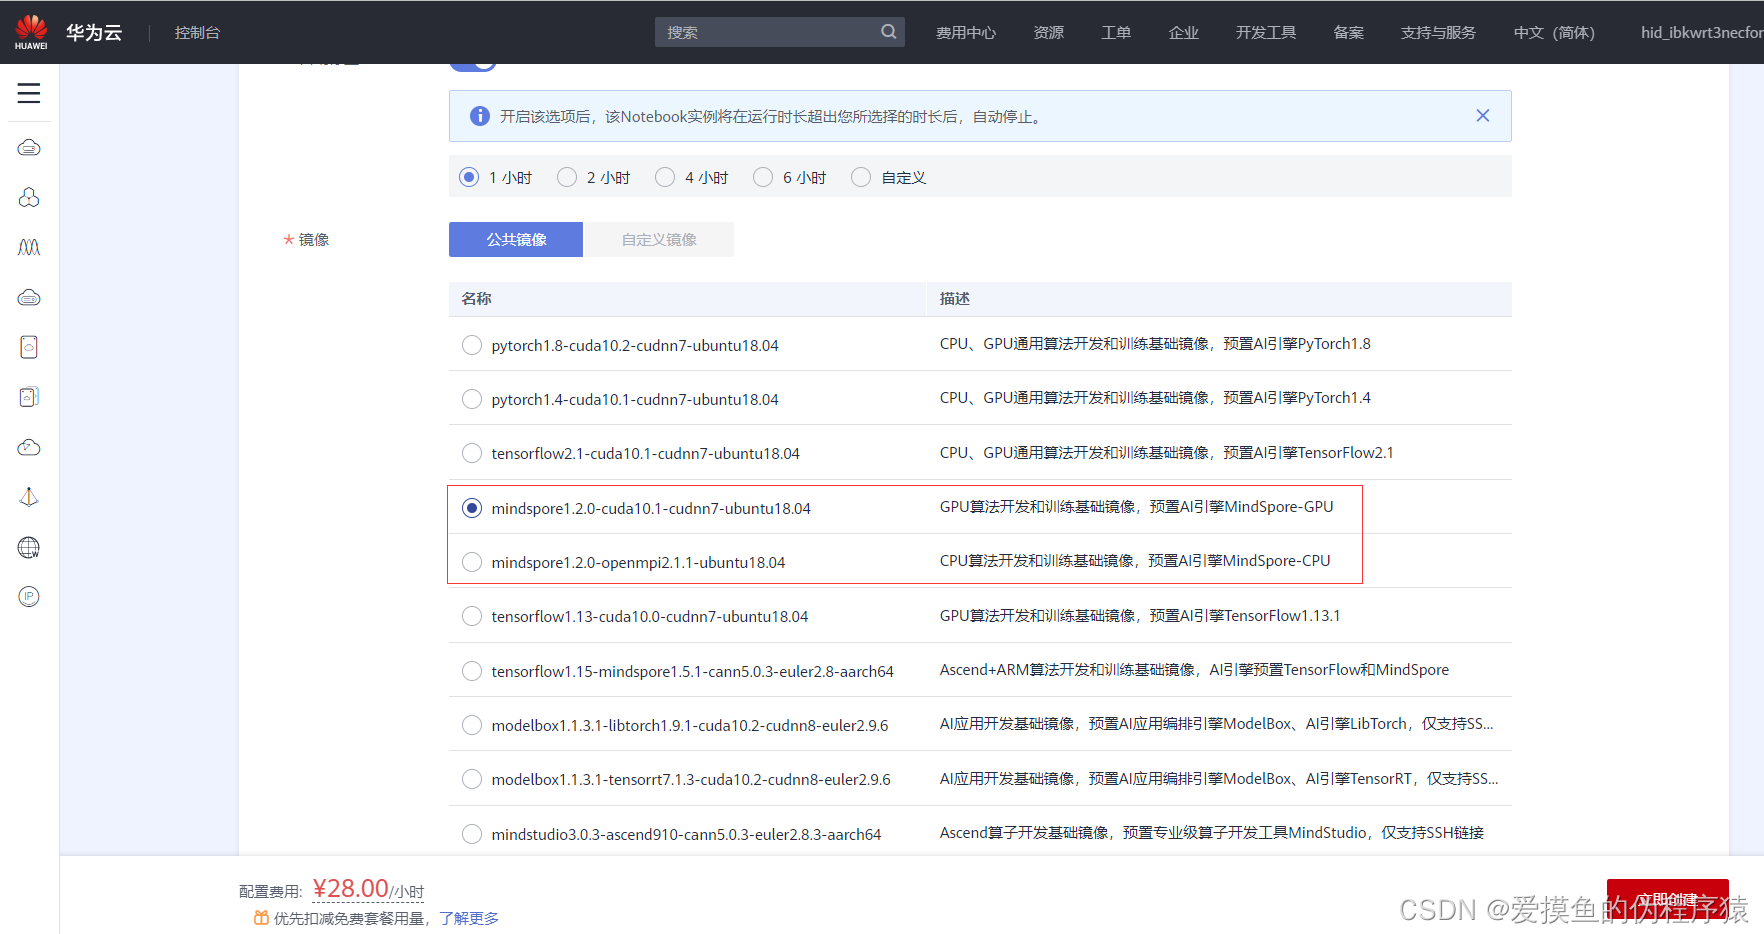The width and height of the screenshot is (1764, 934).
Task: Click the description mentioning TensorFlow1.13.1
Action: [1140, 615]
